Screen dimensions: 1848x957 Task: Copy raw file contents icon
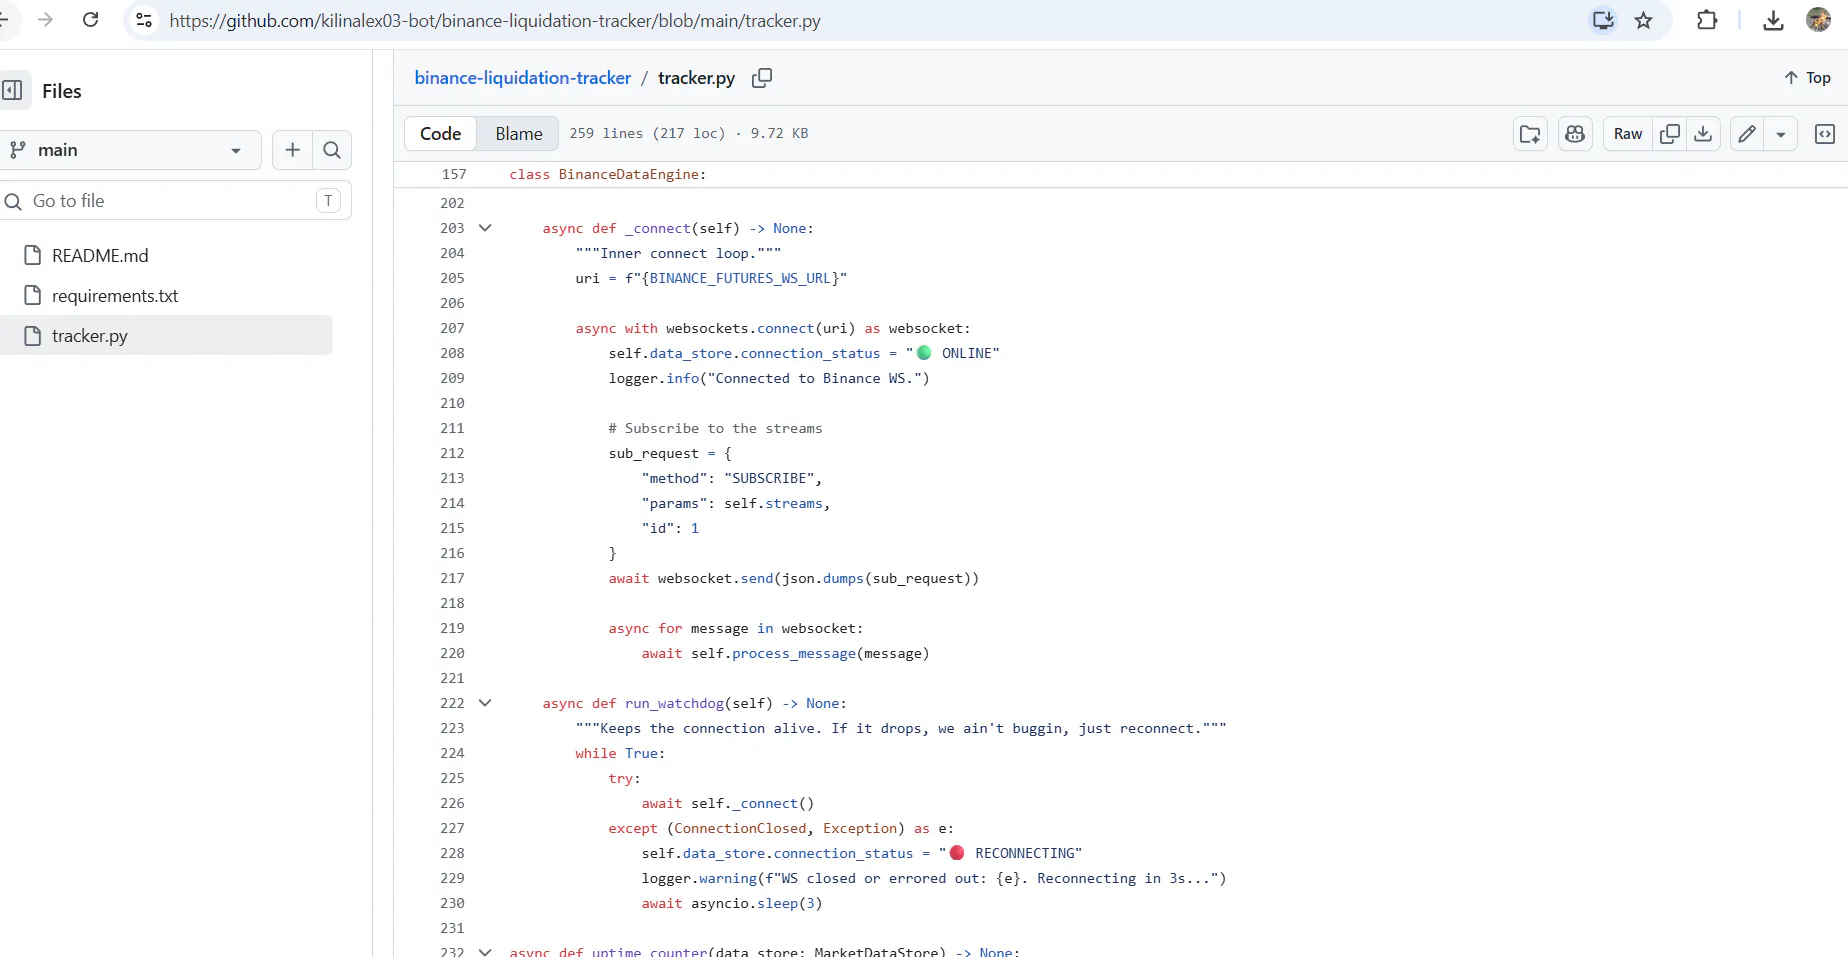click(1669, 134)
